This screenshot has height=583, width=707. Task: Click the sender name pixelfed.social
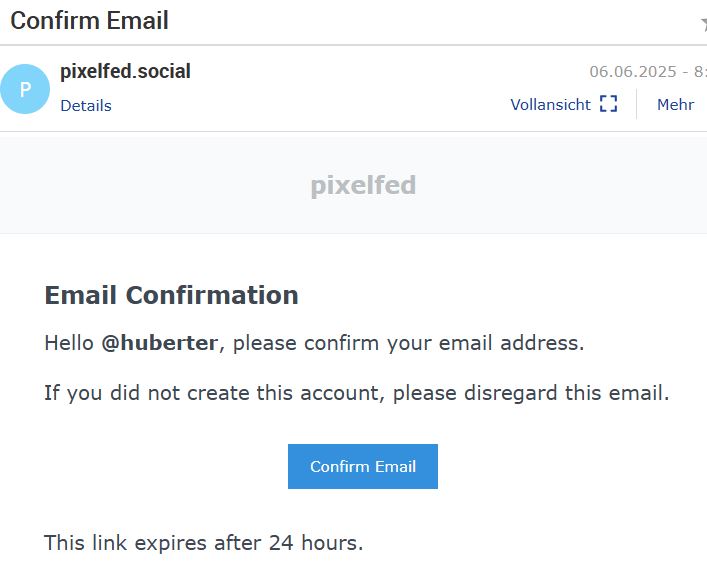tap(125, 71)
